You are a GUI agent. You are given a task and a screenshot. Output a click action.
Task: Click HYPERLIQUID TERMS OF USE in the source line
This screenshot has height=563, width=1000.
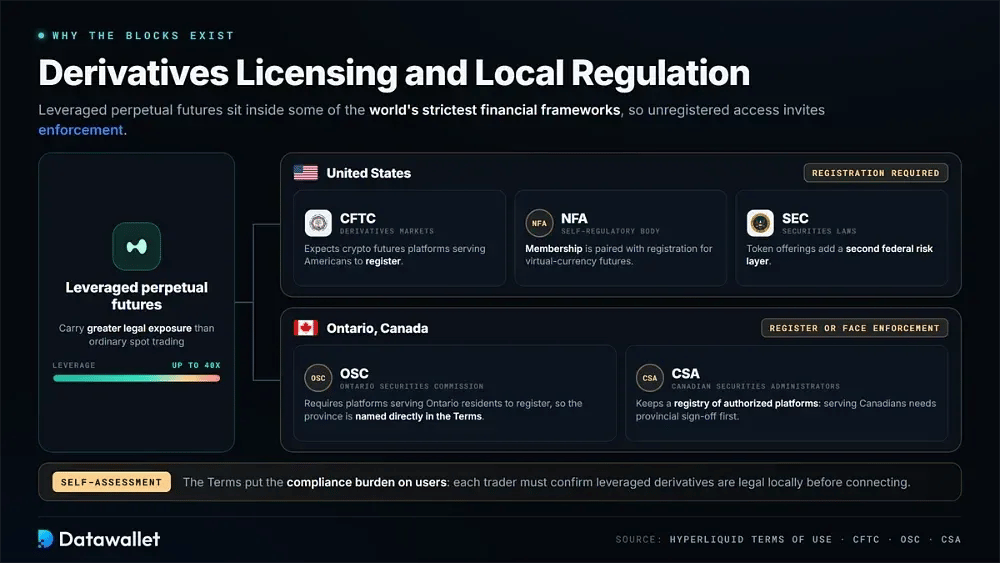(x=751, y=539)
